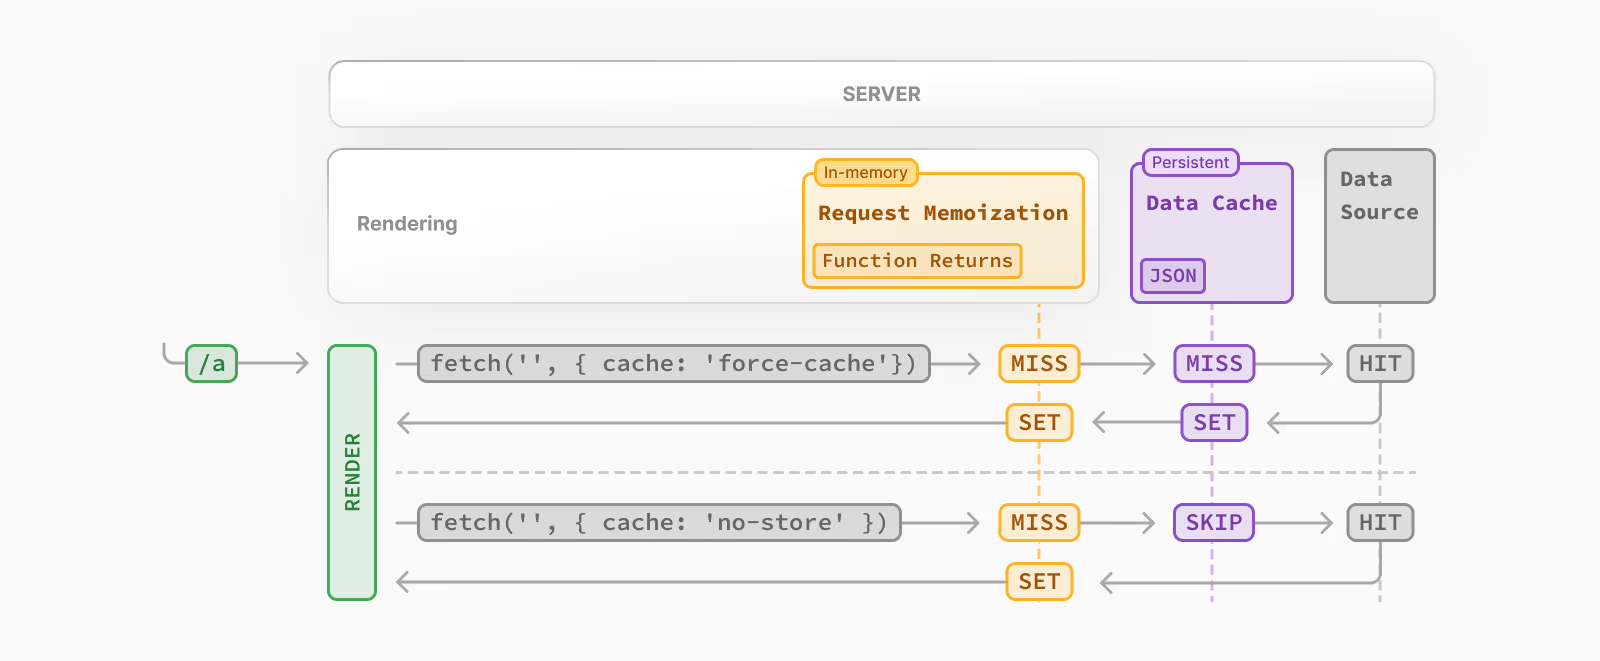Image resolution: width=1600 pixels, height=661 pixels.
Task: Select the Data Cache heading
Action: [x=1211, y=203]
